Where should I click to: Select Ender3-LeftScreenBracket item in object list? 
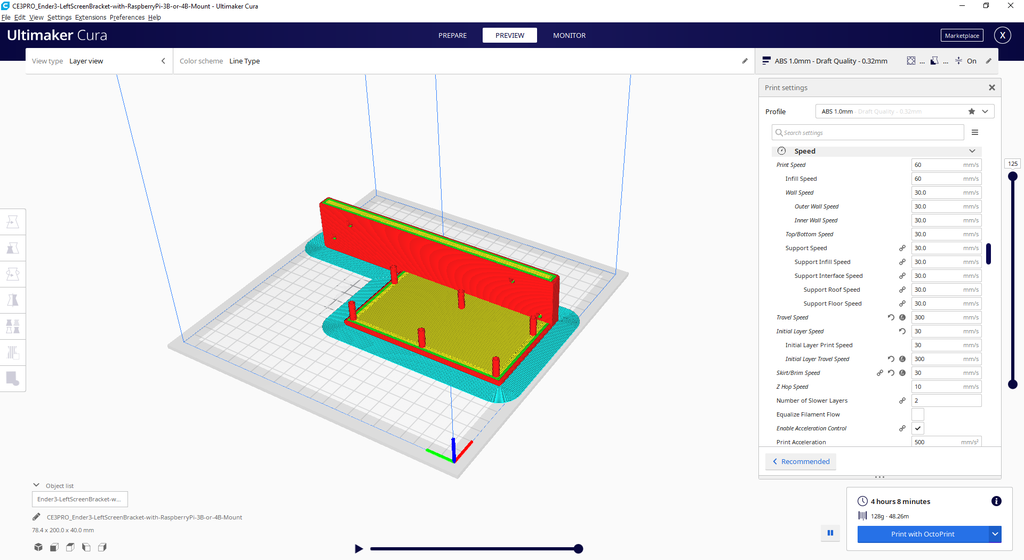click(x=80, y=499)
